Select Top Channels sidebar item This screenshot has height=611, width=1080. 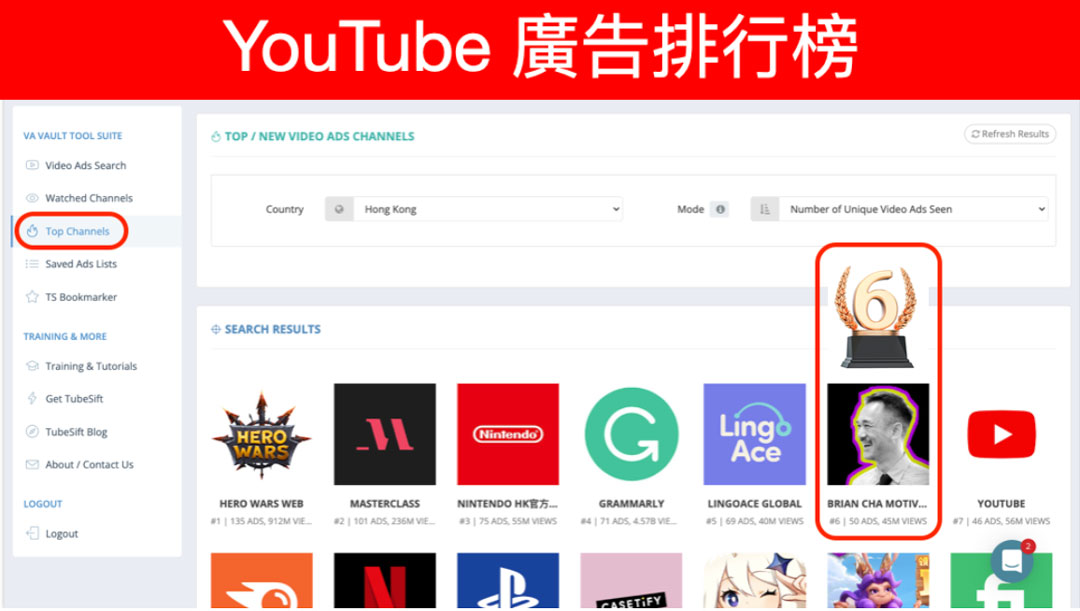pos(77,231)
